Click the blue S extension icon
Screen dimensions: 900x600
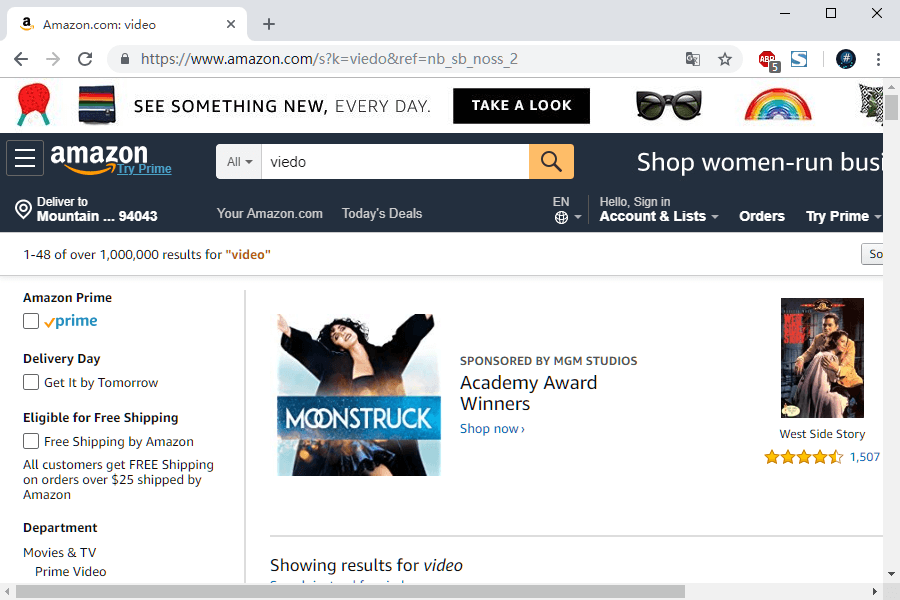[x=799, y=59]
